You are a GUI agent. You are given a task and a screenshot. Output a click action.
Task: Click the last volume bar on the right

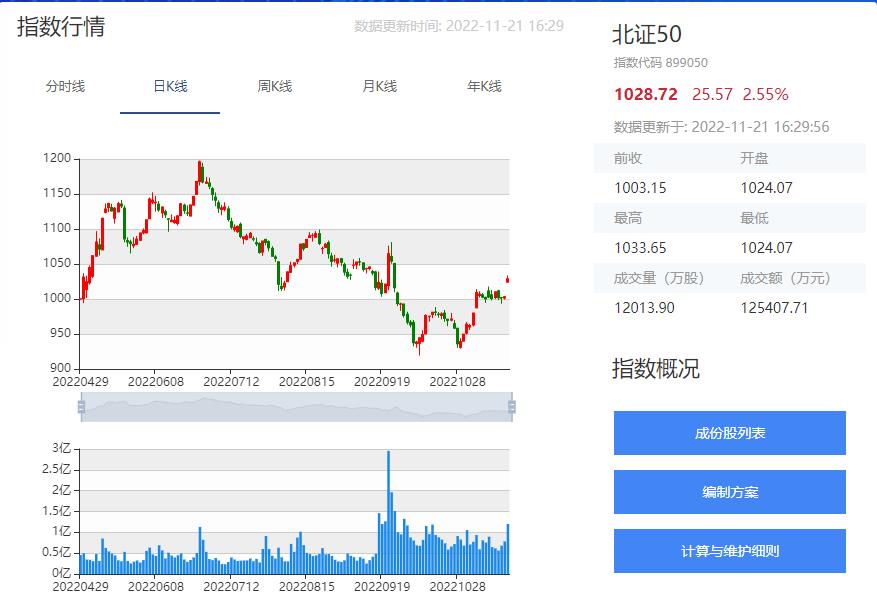[x=508, y=548]
